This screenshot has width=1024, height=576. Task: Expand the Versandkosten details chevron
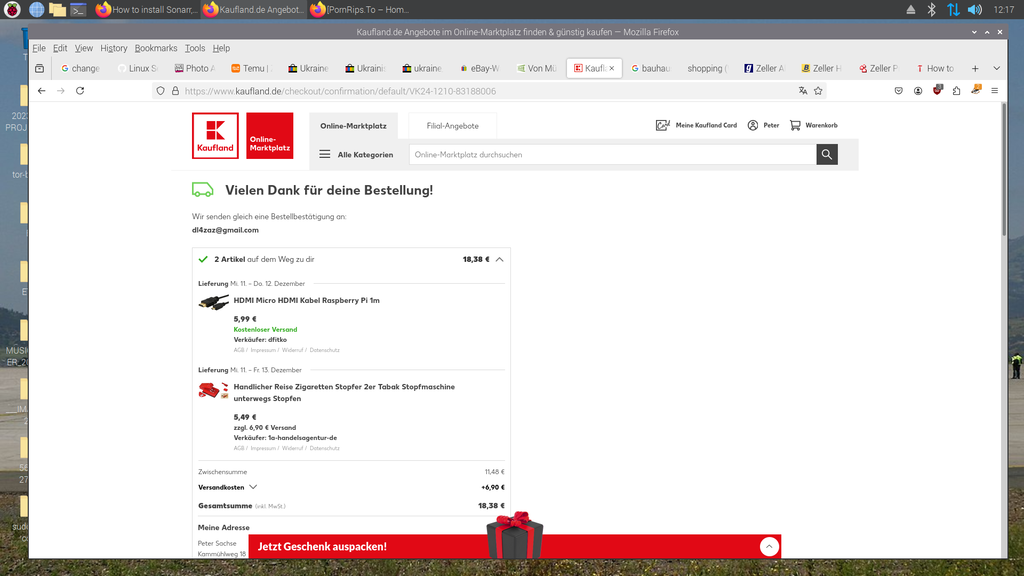point(253,487)
